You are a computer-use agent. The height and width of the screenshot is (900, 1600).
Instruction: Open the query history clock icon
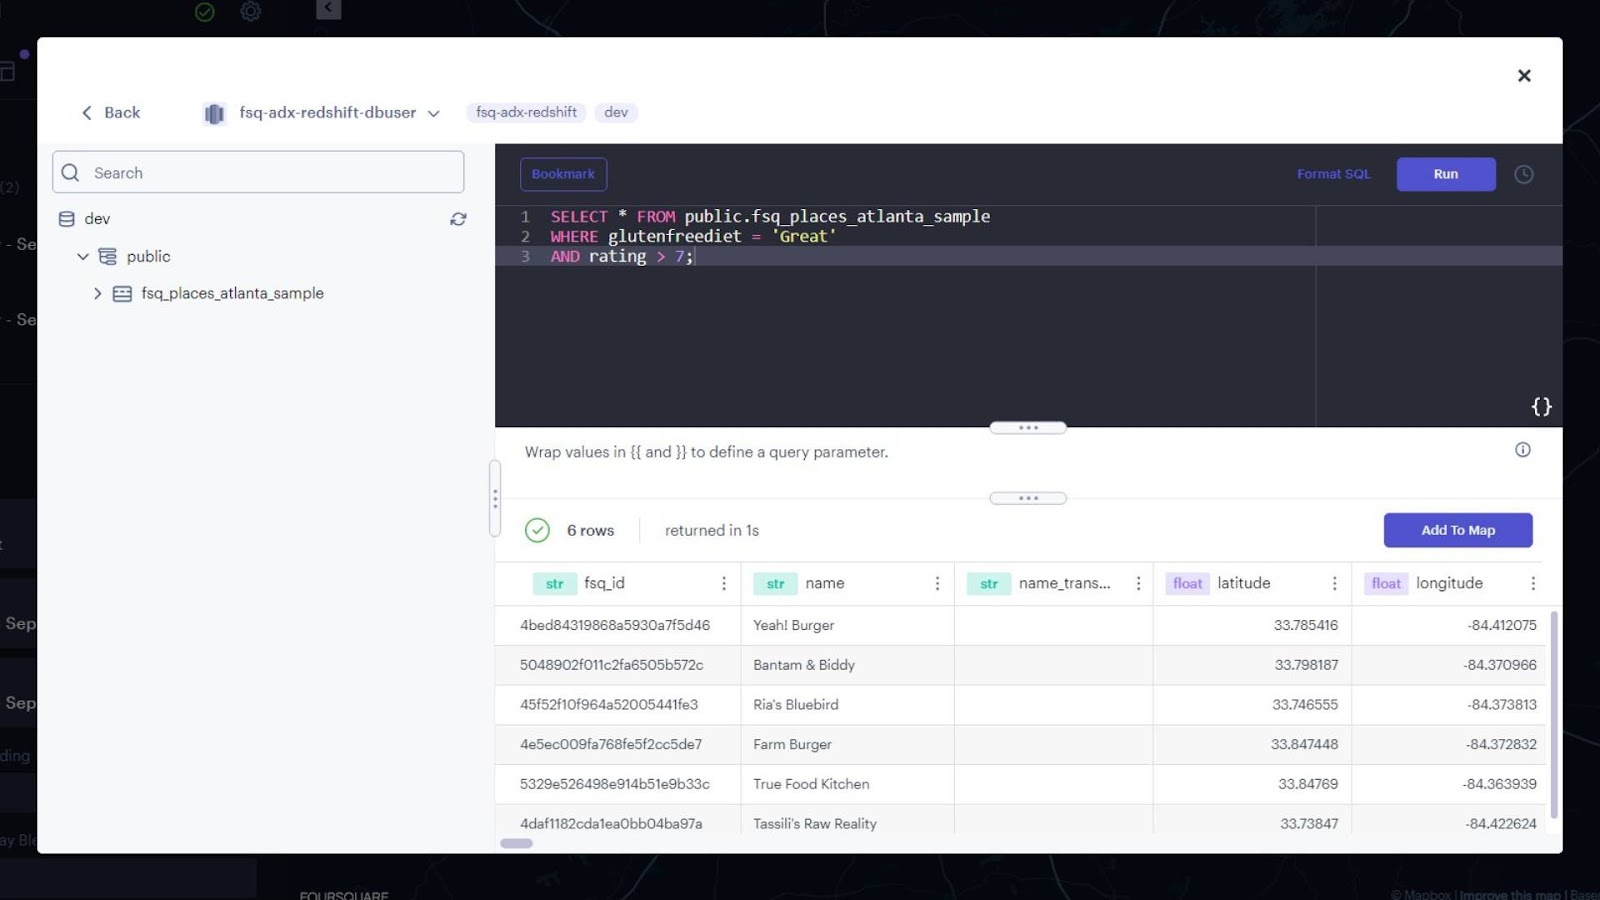pos(1524,174)
